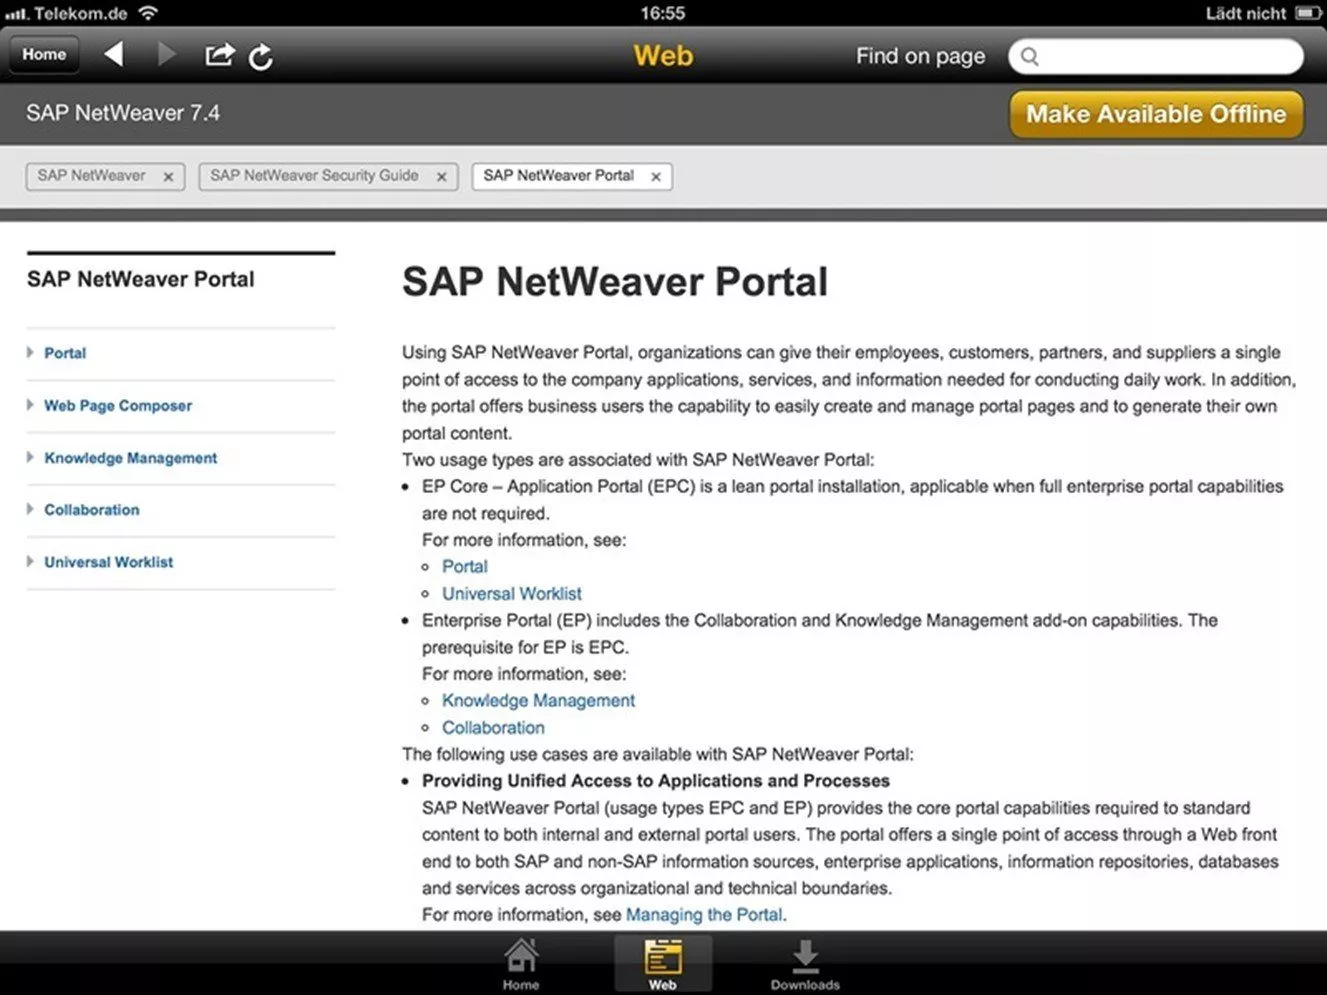Click the SAP NetWeaver 7.4 title

click(x=123, y=113)
